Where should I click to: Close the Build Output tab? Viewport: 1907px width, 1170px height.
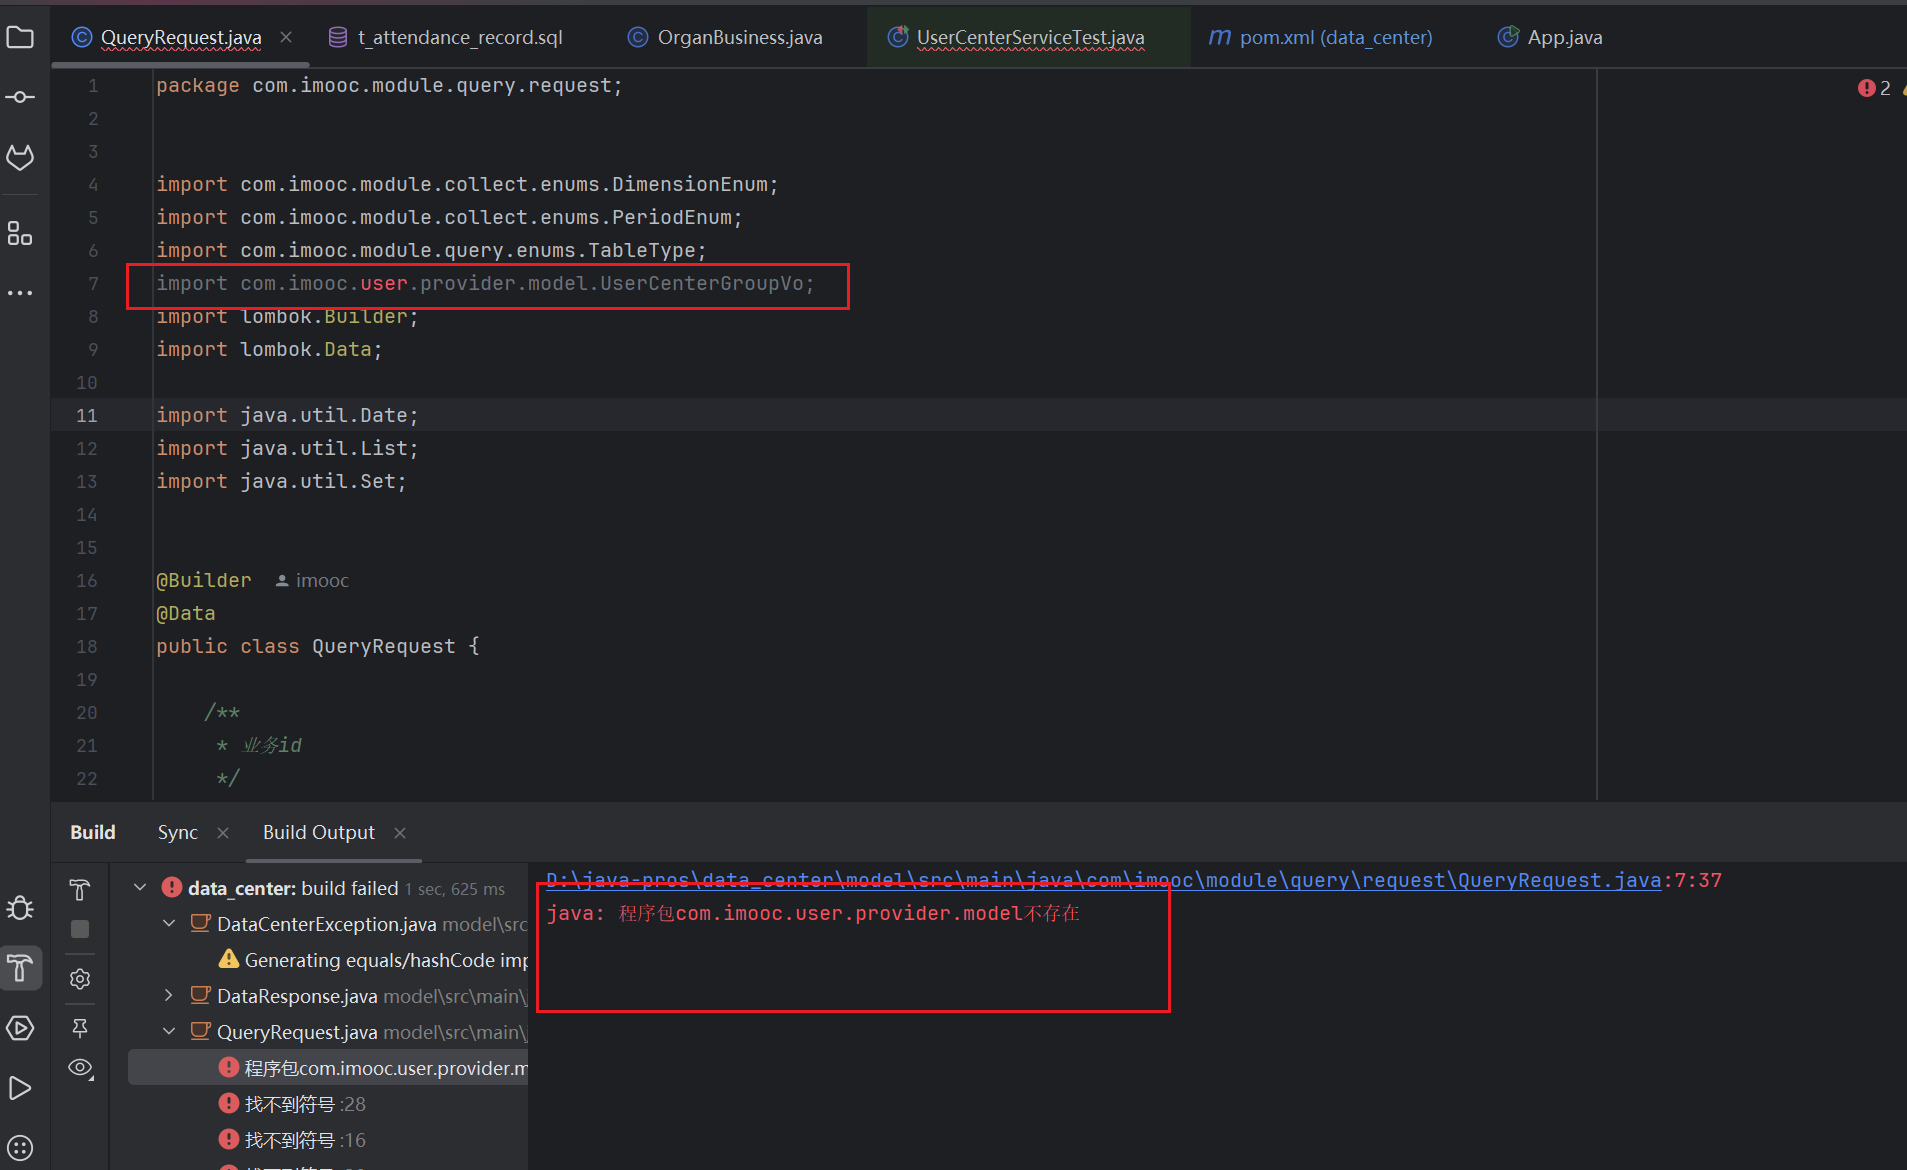pos(400,833)
